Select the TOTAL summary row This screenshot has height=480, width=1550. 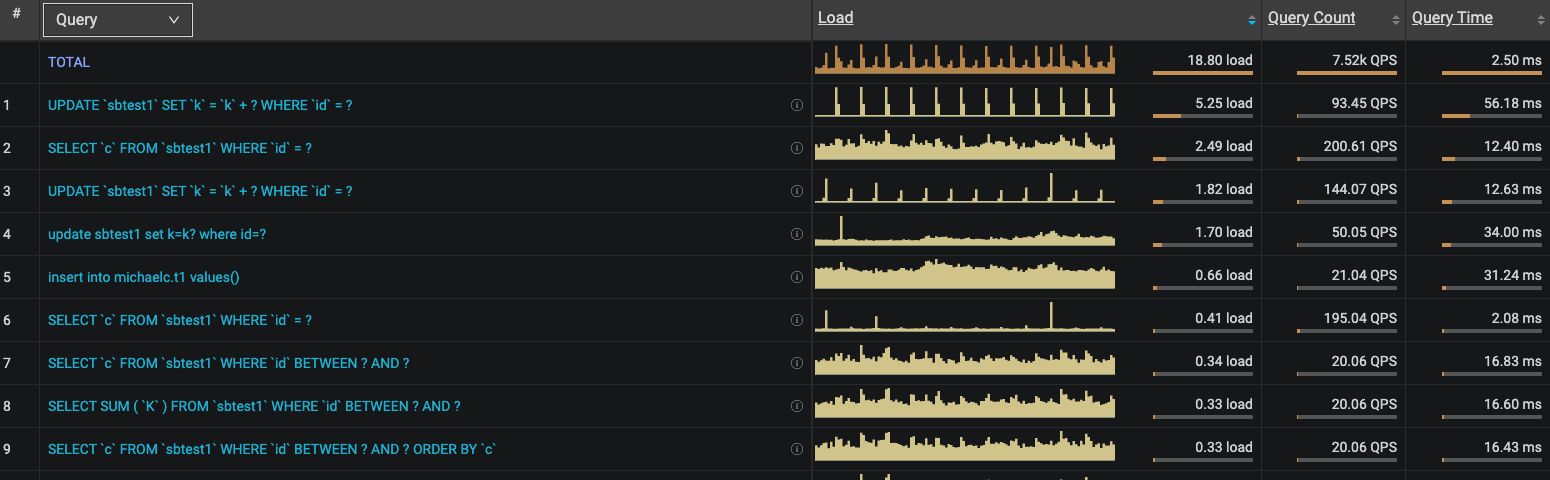coord(69,62)
